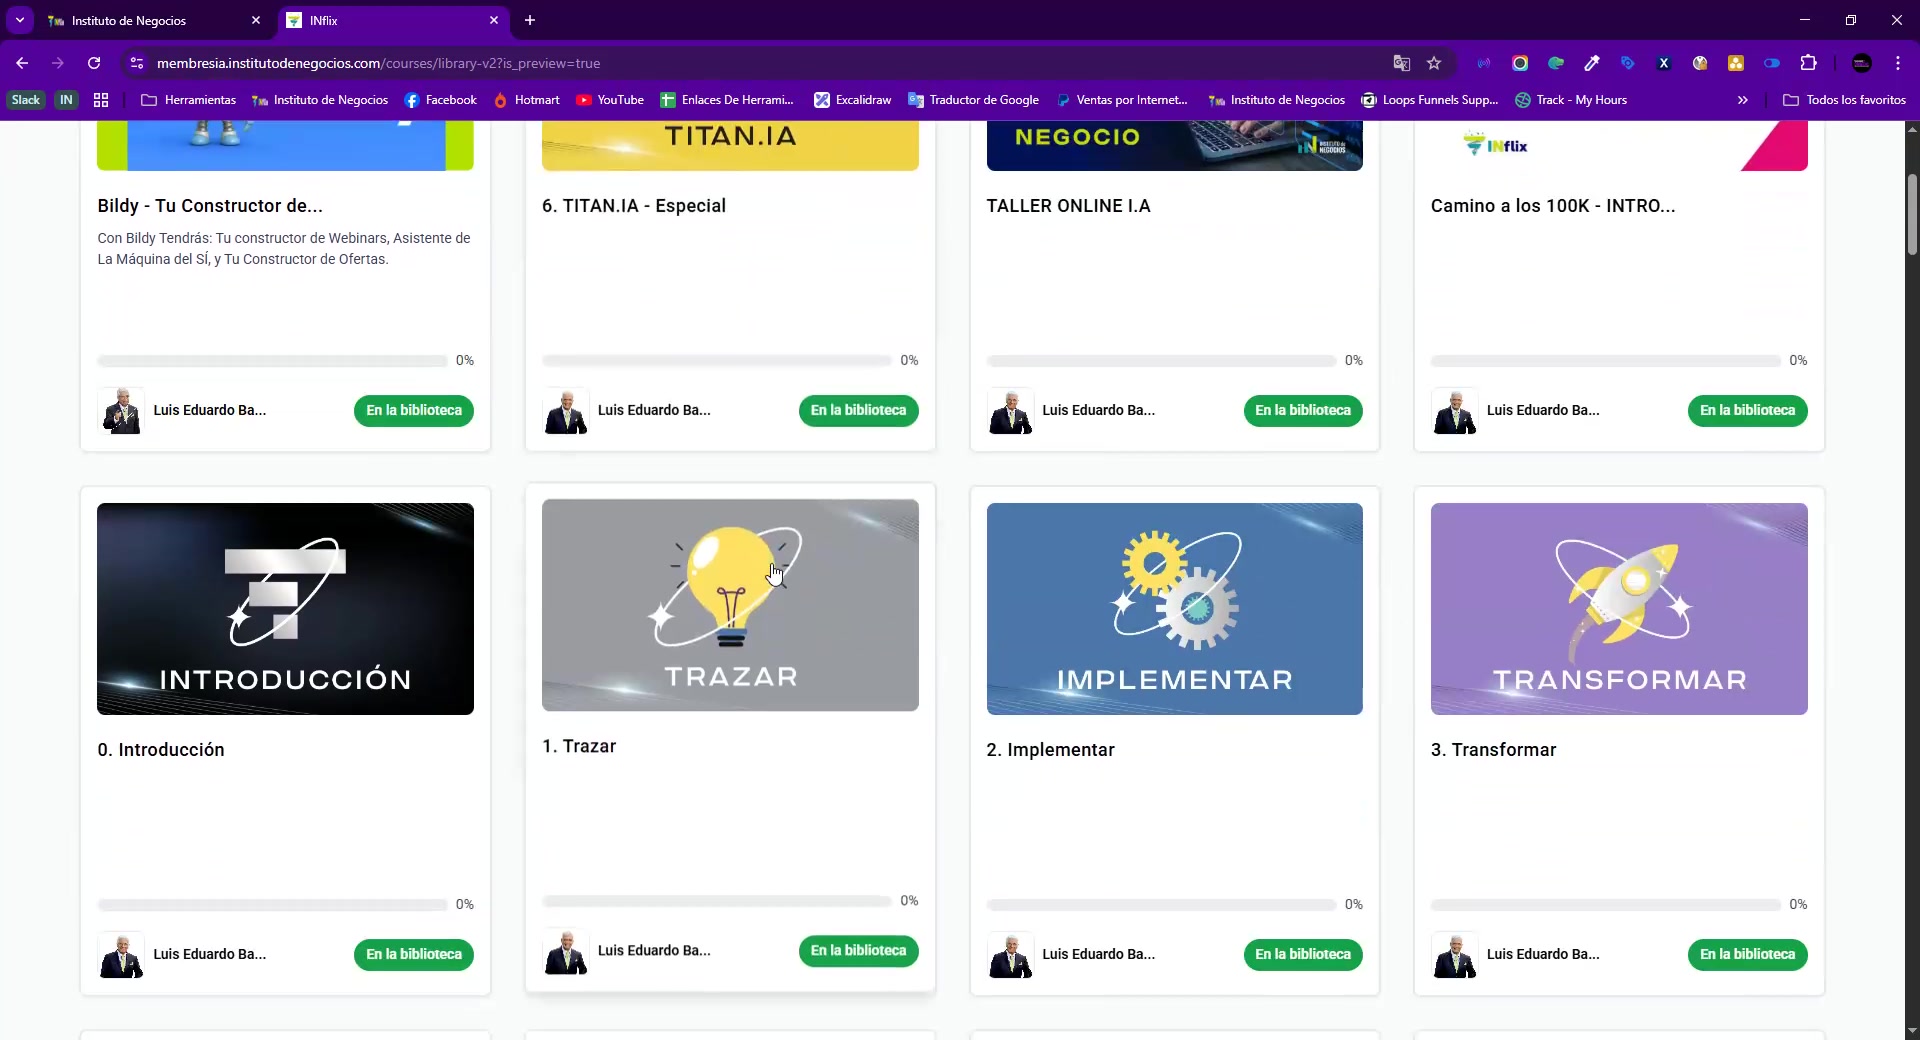Open the apps grid bookmark icon
Viewport: 1920px width, 1040px height.
(101, 100)
